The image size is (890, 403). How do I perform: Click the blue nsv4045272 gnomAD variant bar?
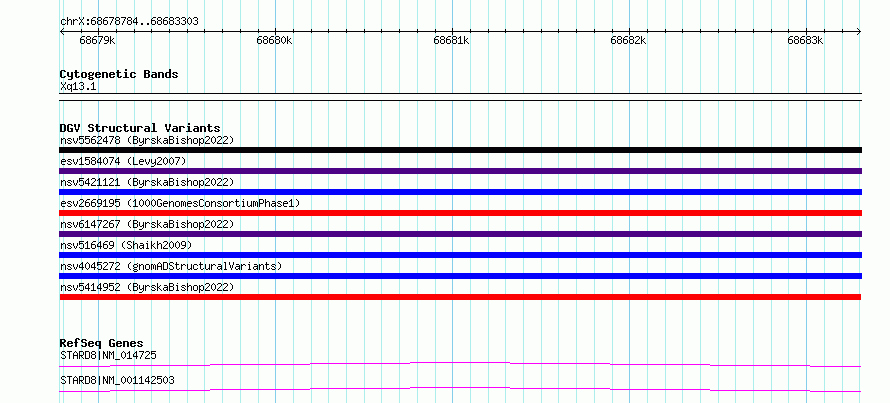point(460,276)
